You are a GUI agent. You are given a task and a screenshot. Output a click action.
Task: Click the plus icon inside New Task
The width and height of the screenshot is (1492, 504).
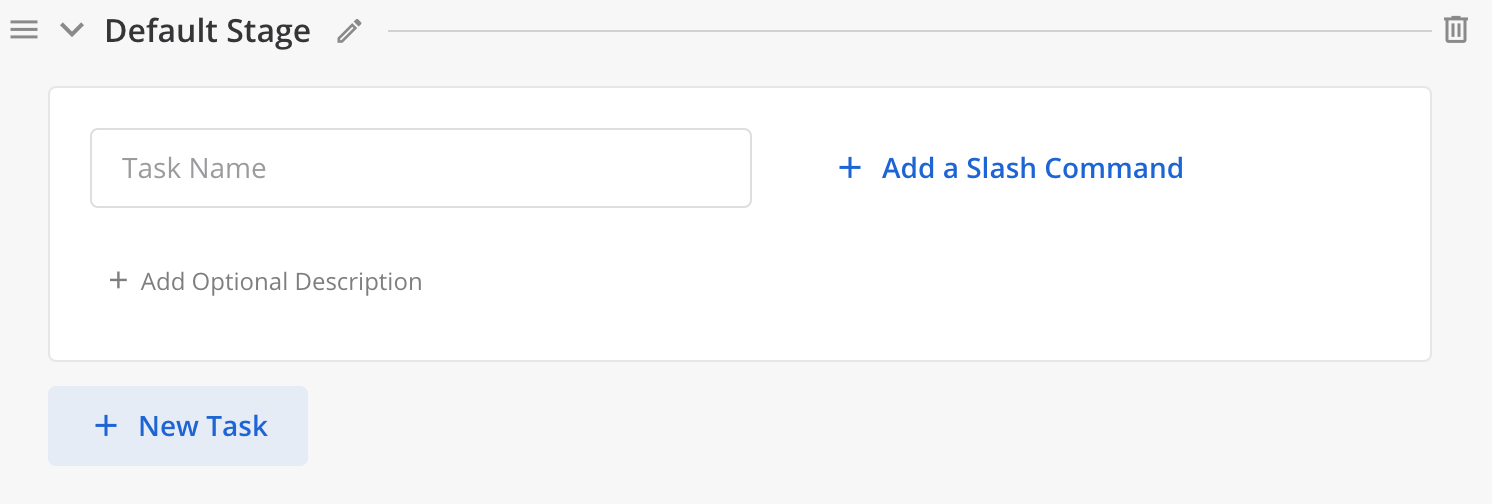tap(105, 426)
